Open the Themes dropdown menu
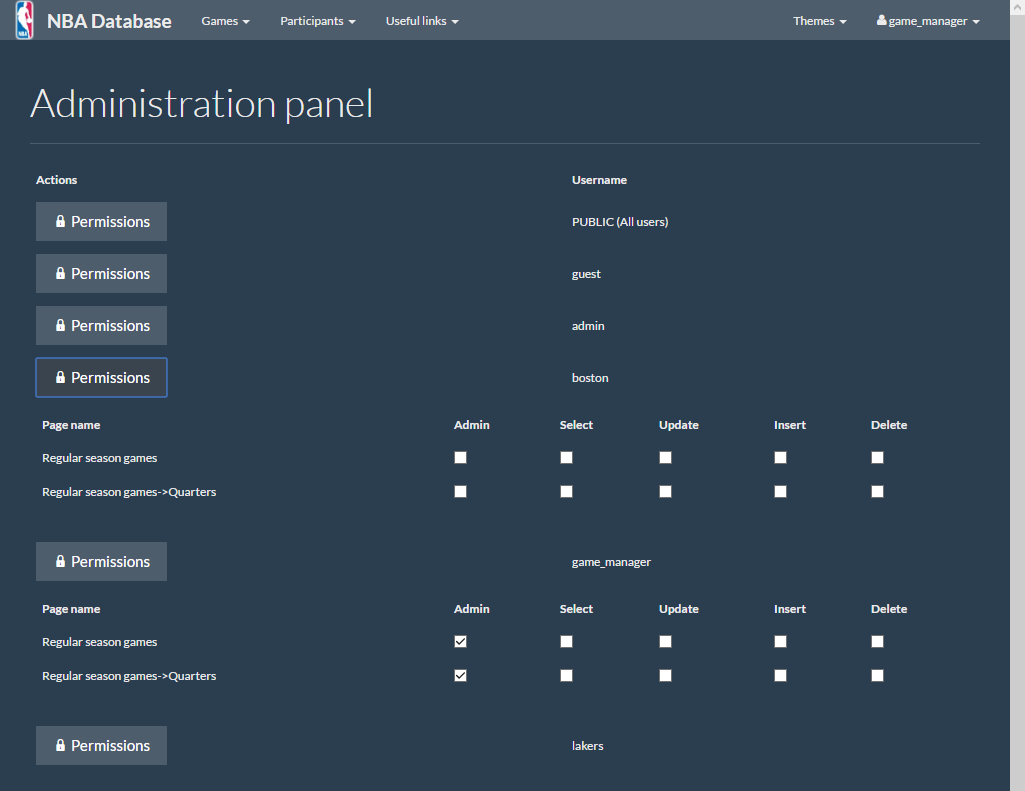The width and height of the screenshot is (1025, 791). coord(819,20)
